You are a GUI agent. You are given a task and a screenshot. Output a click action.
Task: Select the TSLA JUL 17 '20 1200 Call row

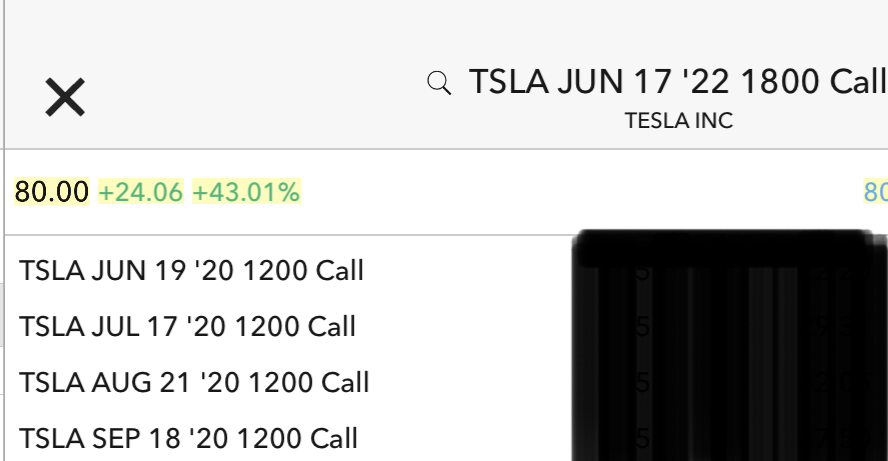tap(187, 327)
